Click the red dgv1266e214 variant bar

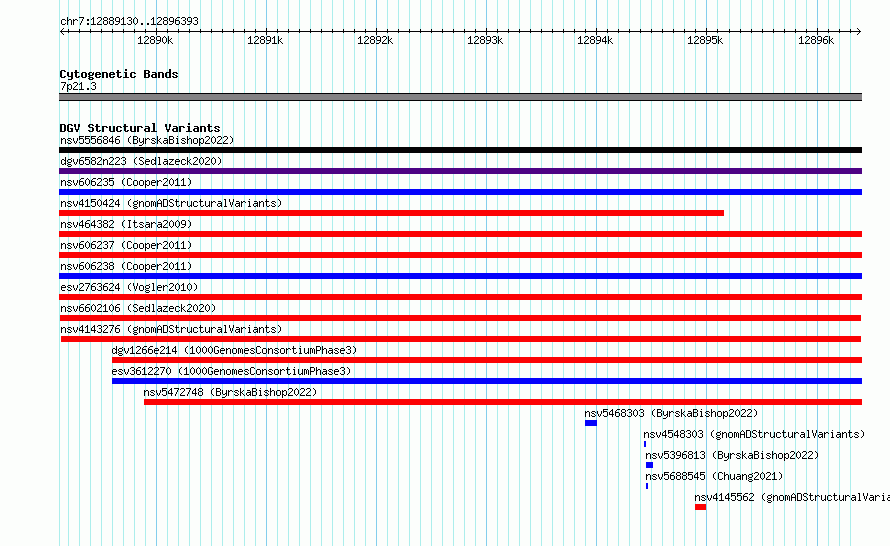pos(487,360)
